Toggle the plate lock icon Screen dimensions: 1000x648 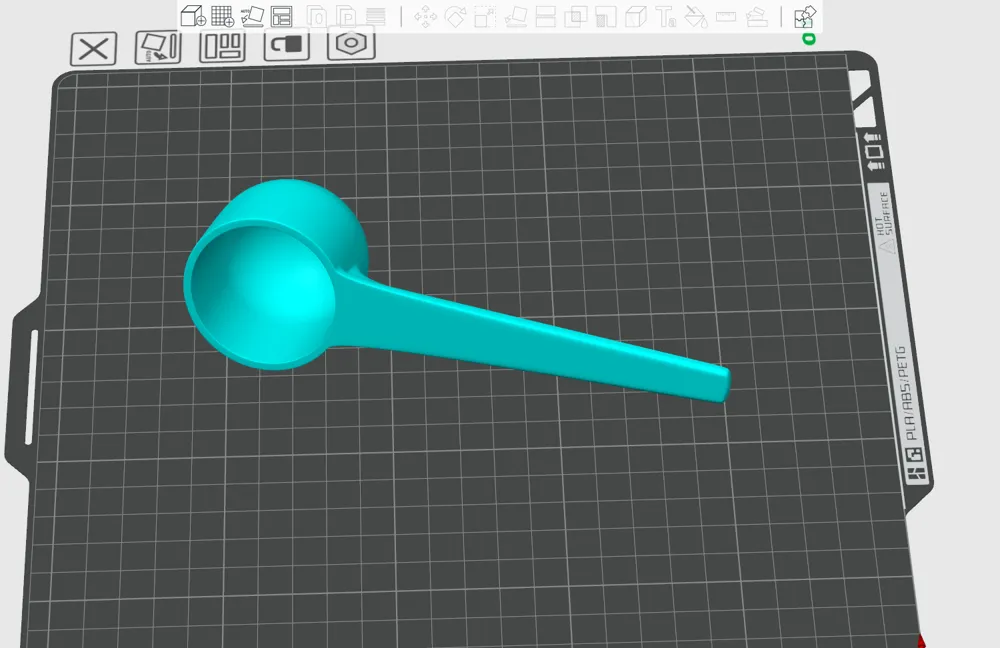(287, 45)
